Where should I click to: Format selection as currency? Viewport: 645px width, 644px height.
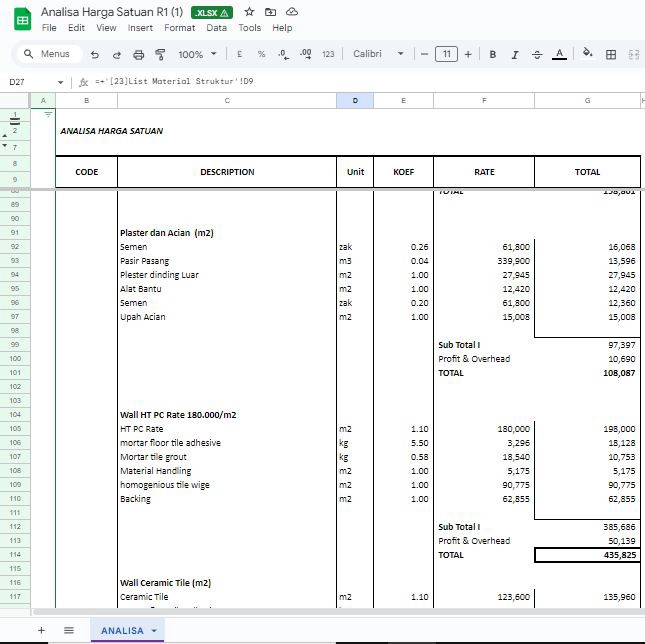[x=239, y=54]
